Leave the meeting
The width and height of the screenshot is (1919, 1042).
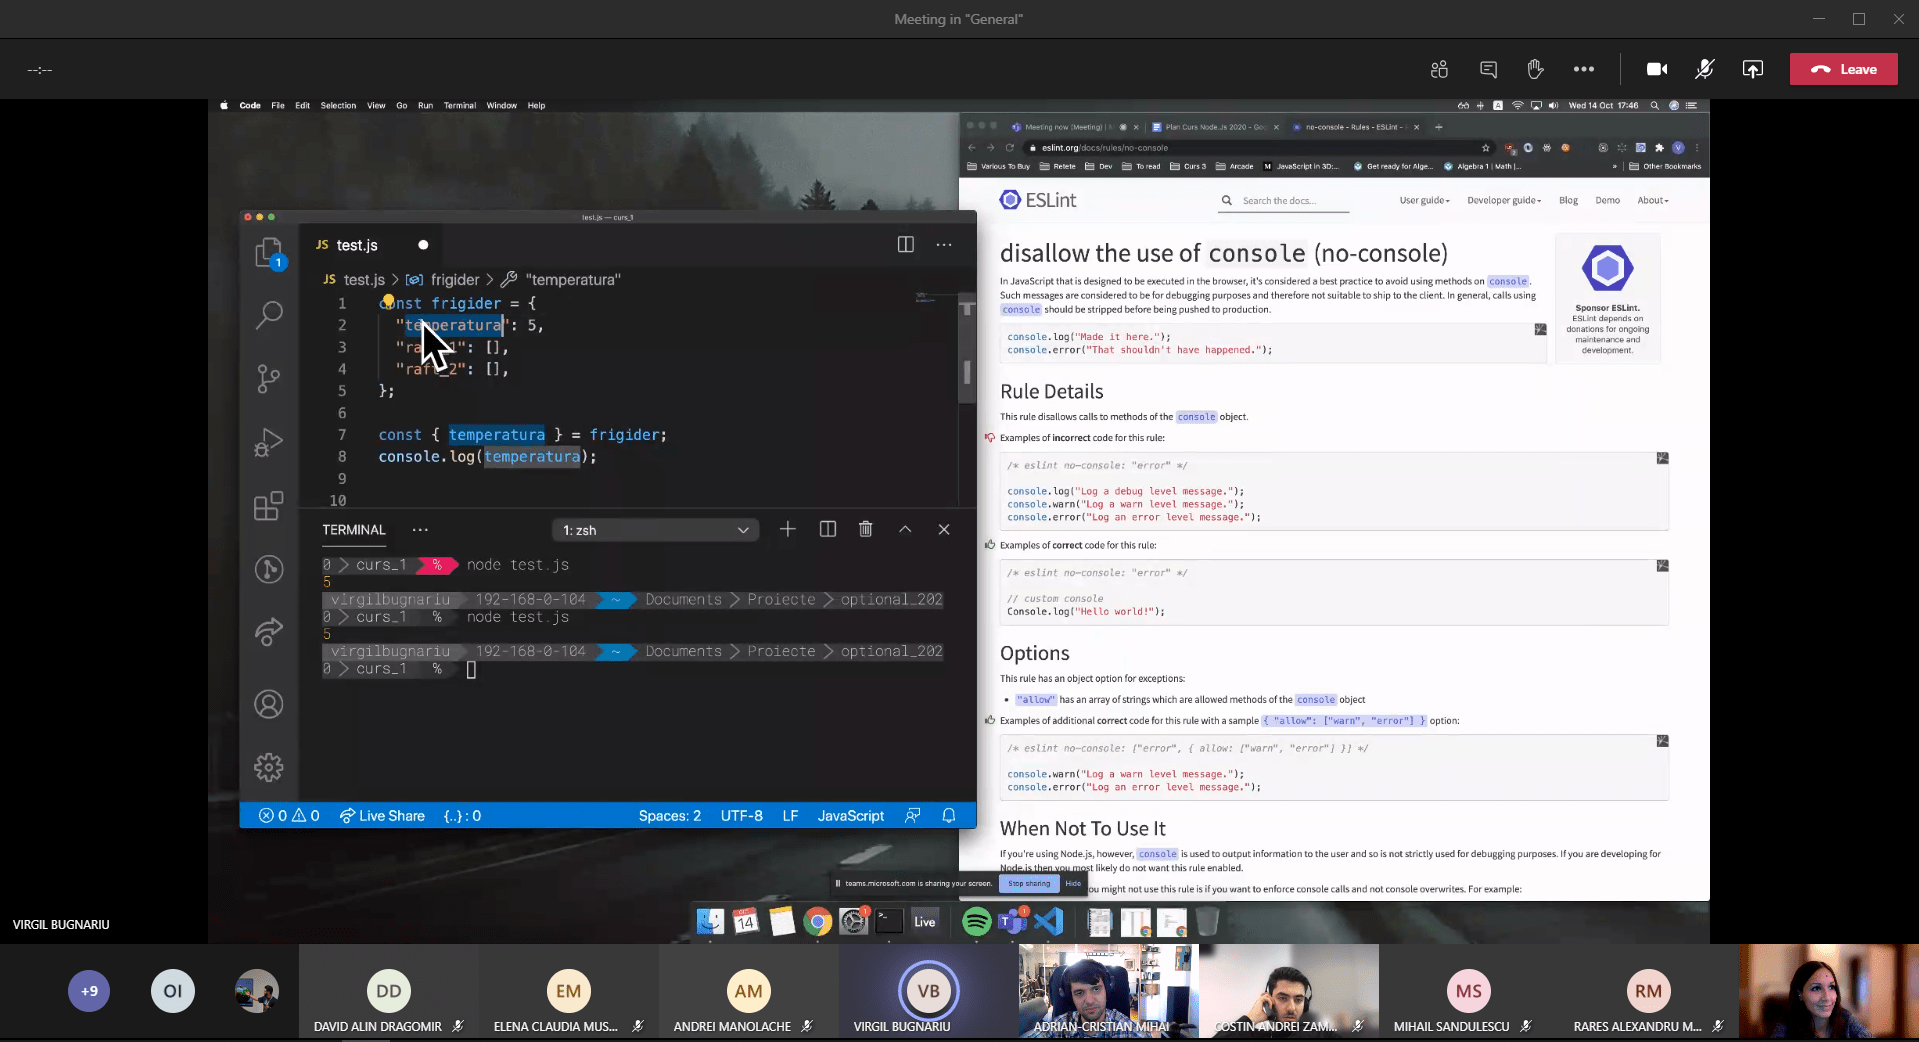[x=1843, y=69]
